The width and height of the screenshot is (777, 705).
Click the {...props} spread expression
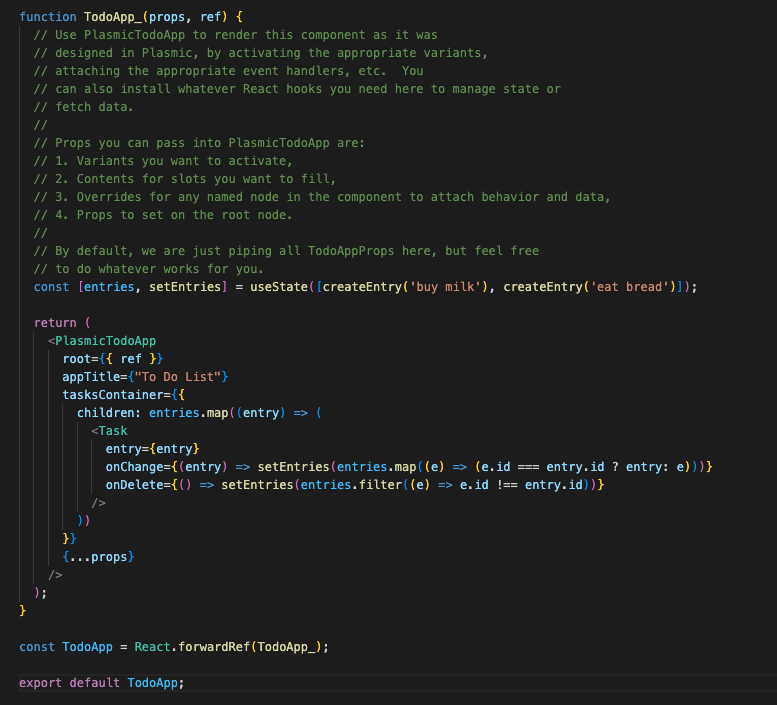pos(98,557)
